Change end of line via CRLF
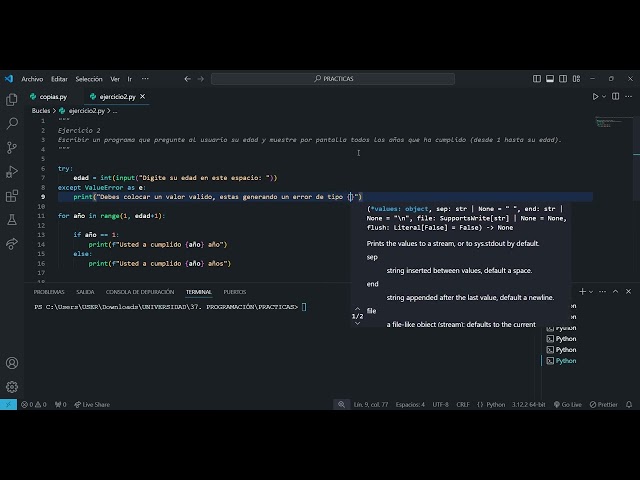The width and height of the screenshot is (640, 480). coord(462,404)
